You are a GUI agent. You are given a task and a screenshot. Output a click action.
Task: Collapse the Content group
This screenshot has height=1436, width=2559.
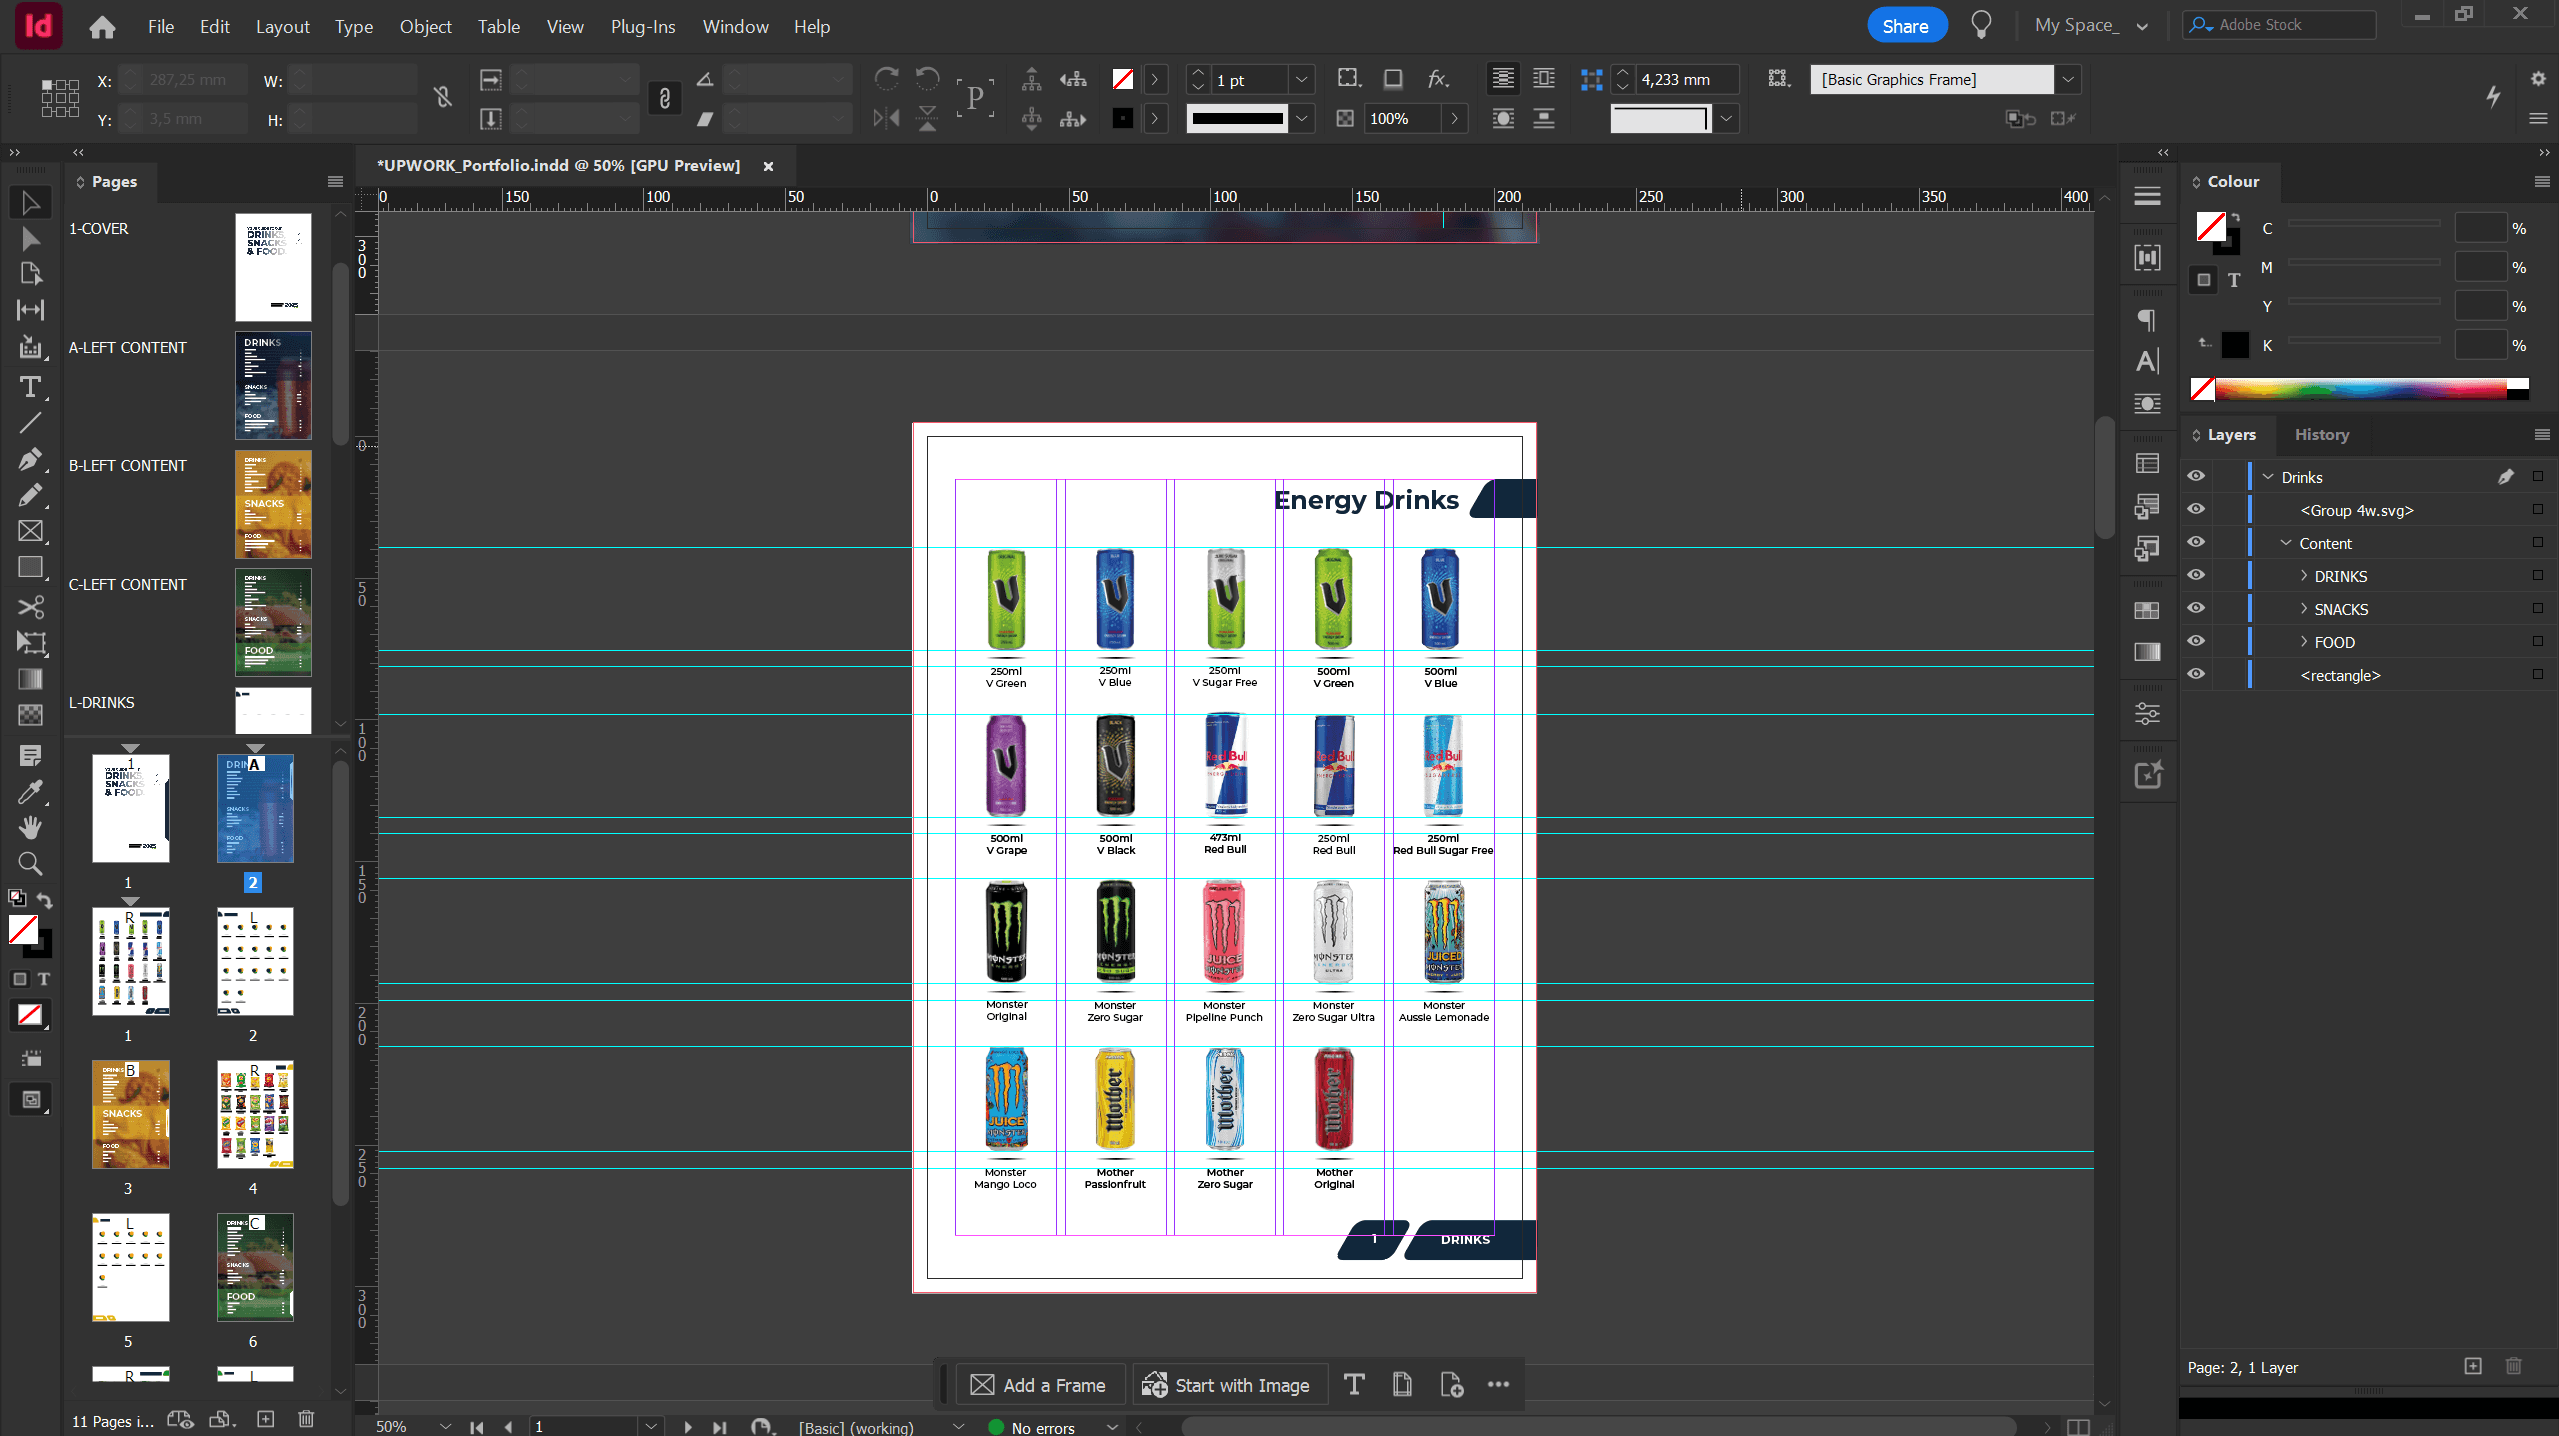(x=2285, y=543)
